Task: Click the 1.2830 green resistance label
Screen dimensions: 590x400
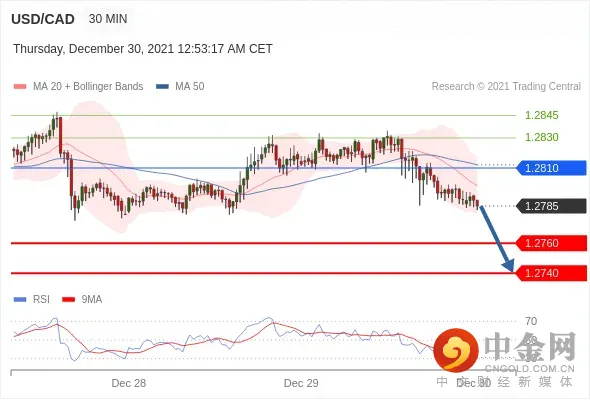Action: click(541, 137)
